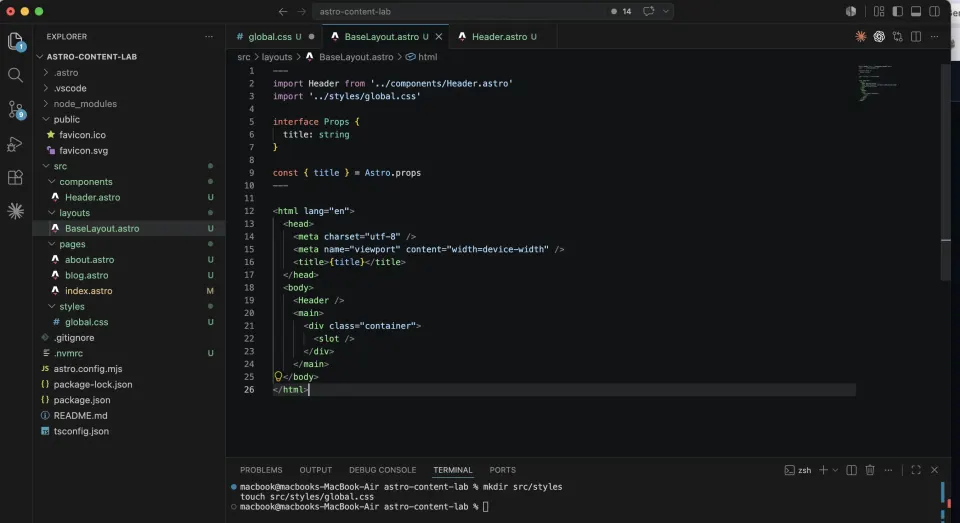Open Source Control view in activity bar
Screen dimensions: 960x523
click(x=16, y=110)
